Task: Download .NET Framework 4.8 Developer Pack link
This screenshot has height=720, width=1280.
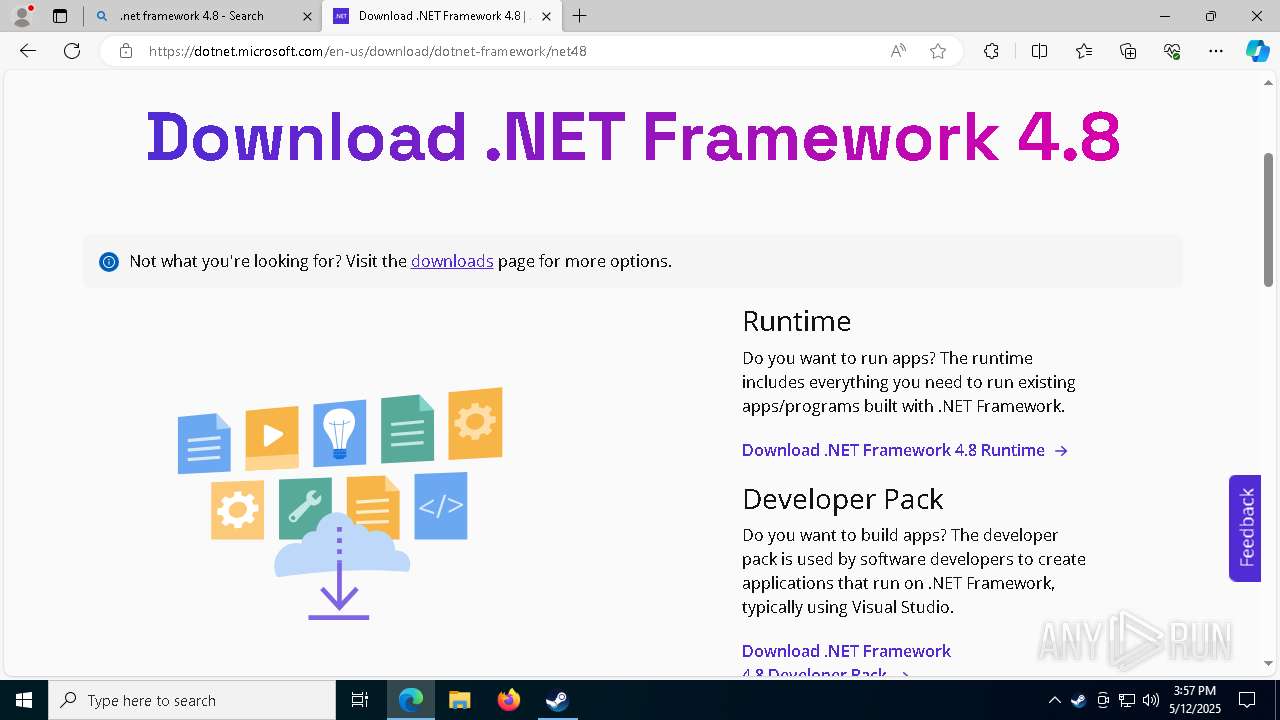Action: click(x=846, y=662)
